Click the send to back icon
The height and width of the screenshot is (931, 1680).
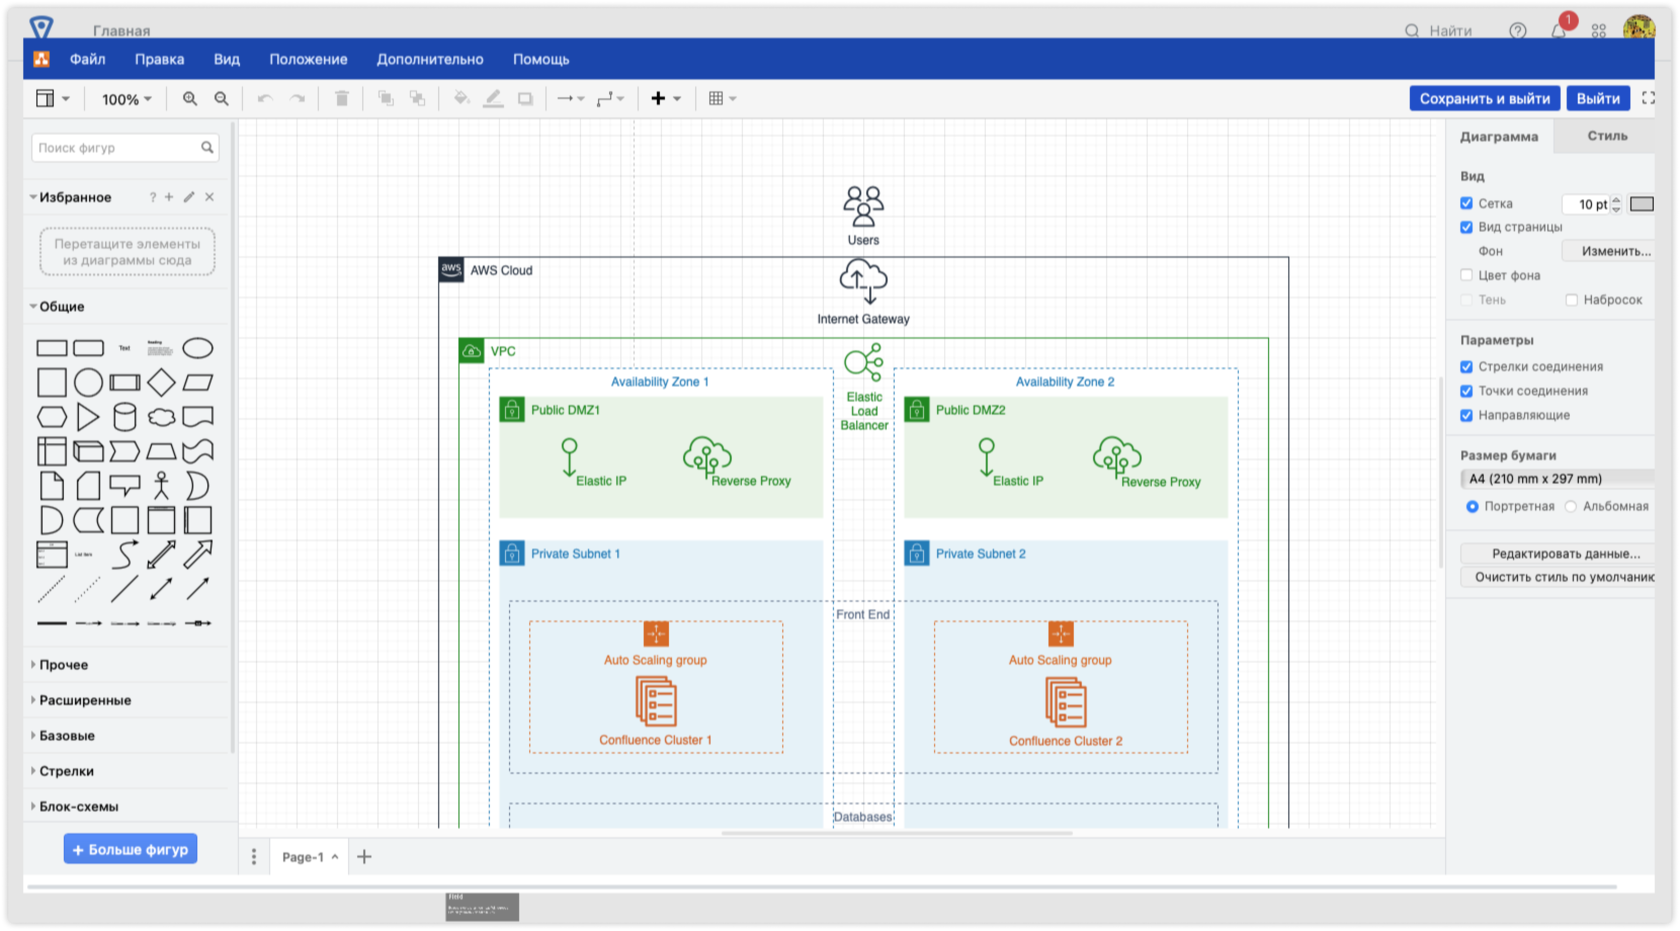418,99
